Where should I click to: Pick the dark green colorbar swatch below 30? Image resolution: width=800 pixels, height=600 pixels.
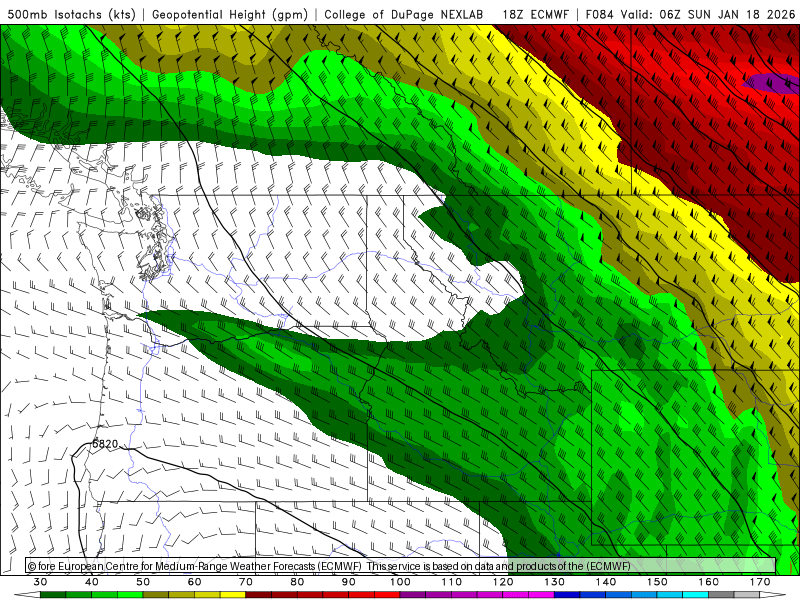pos(53,595)
